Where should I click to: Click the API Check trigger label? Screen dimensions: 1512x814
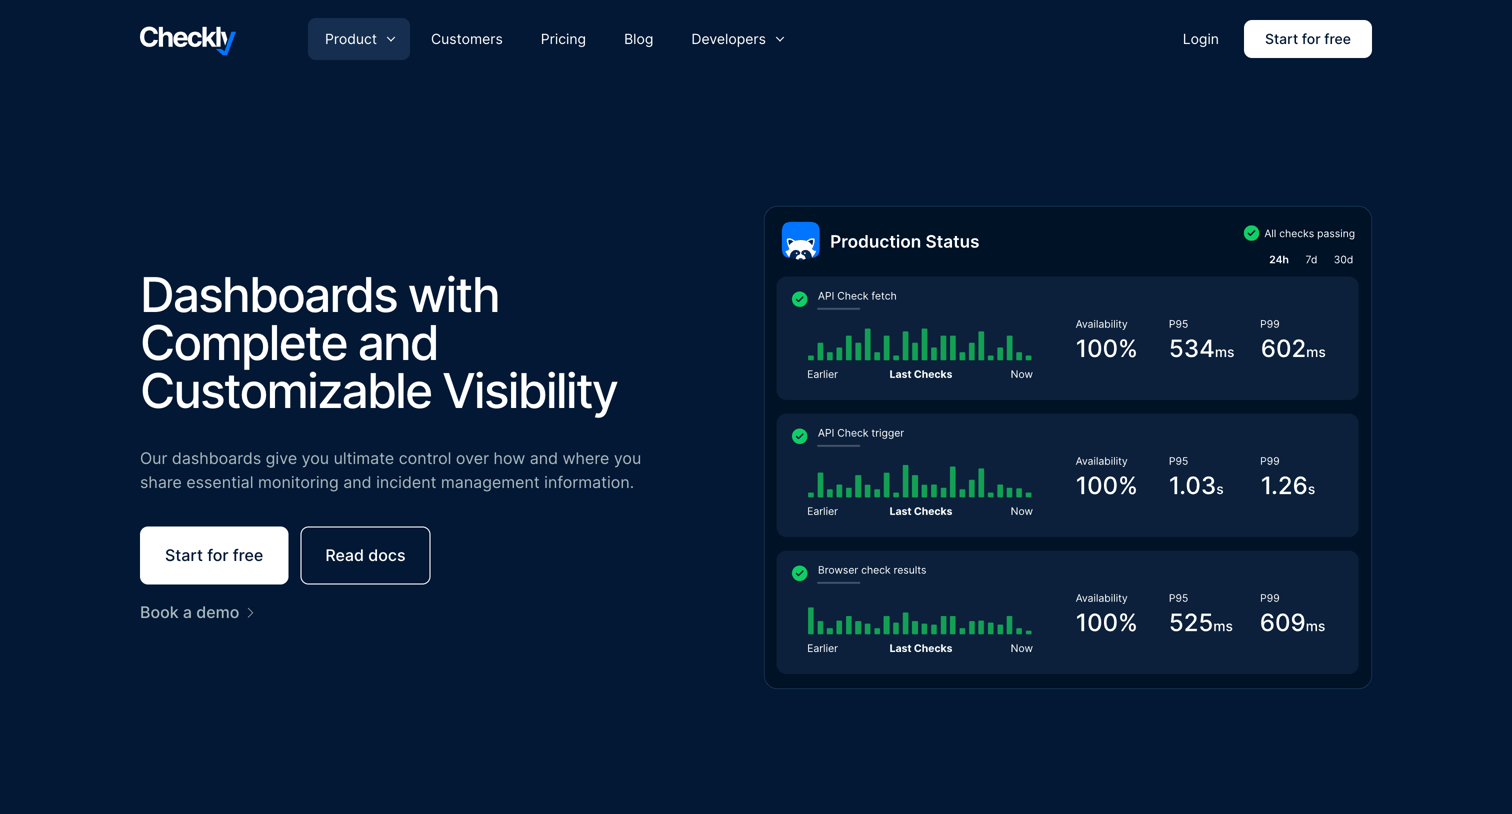[861, 433]
